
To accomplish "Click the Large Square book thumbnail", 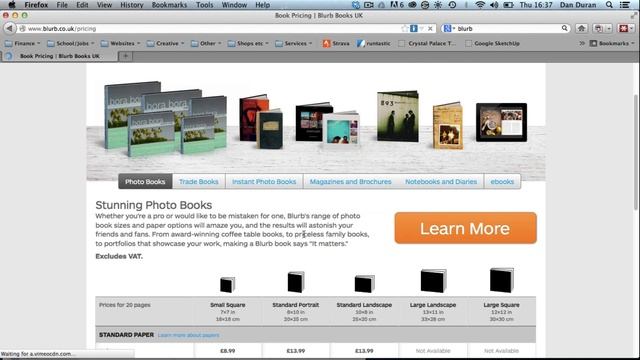I will [502, 280].
